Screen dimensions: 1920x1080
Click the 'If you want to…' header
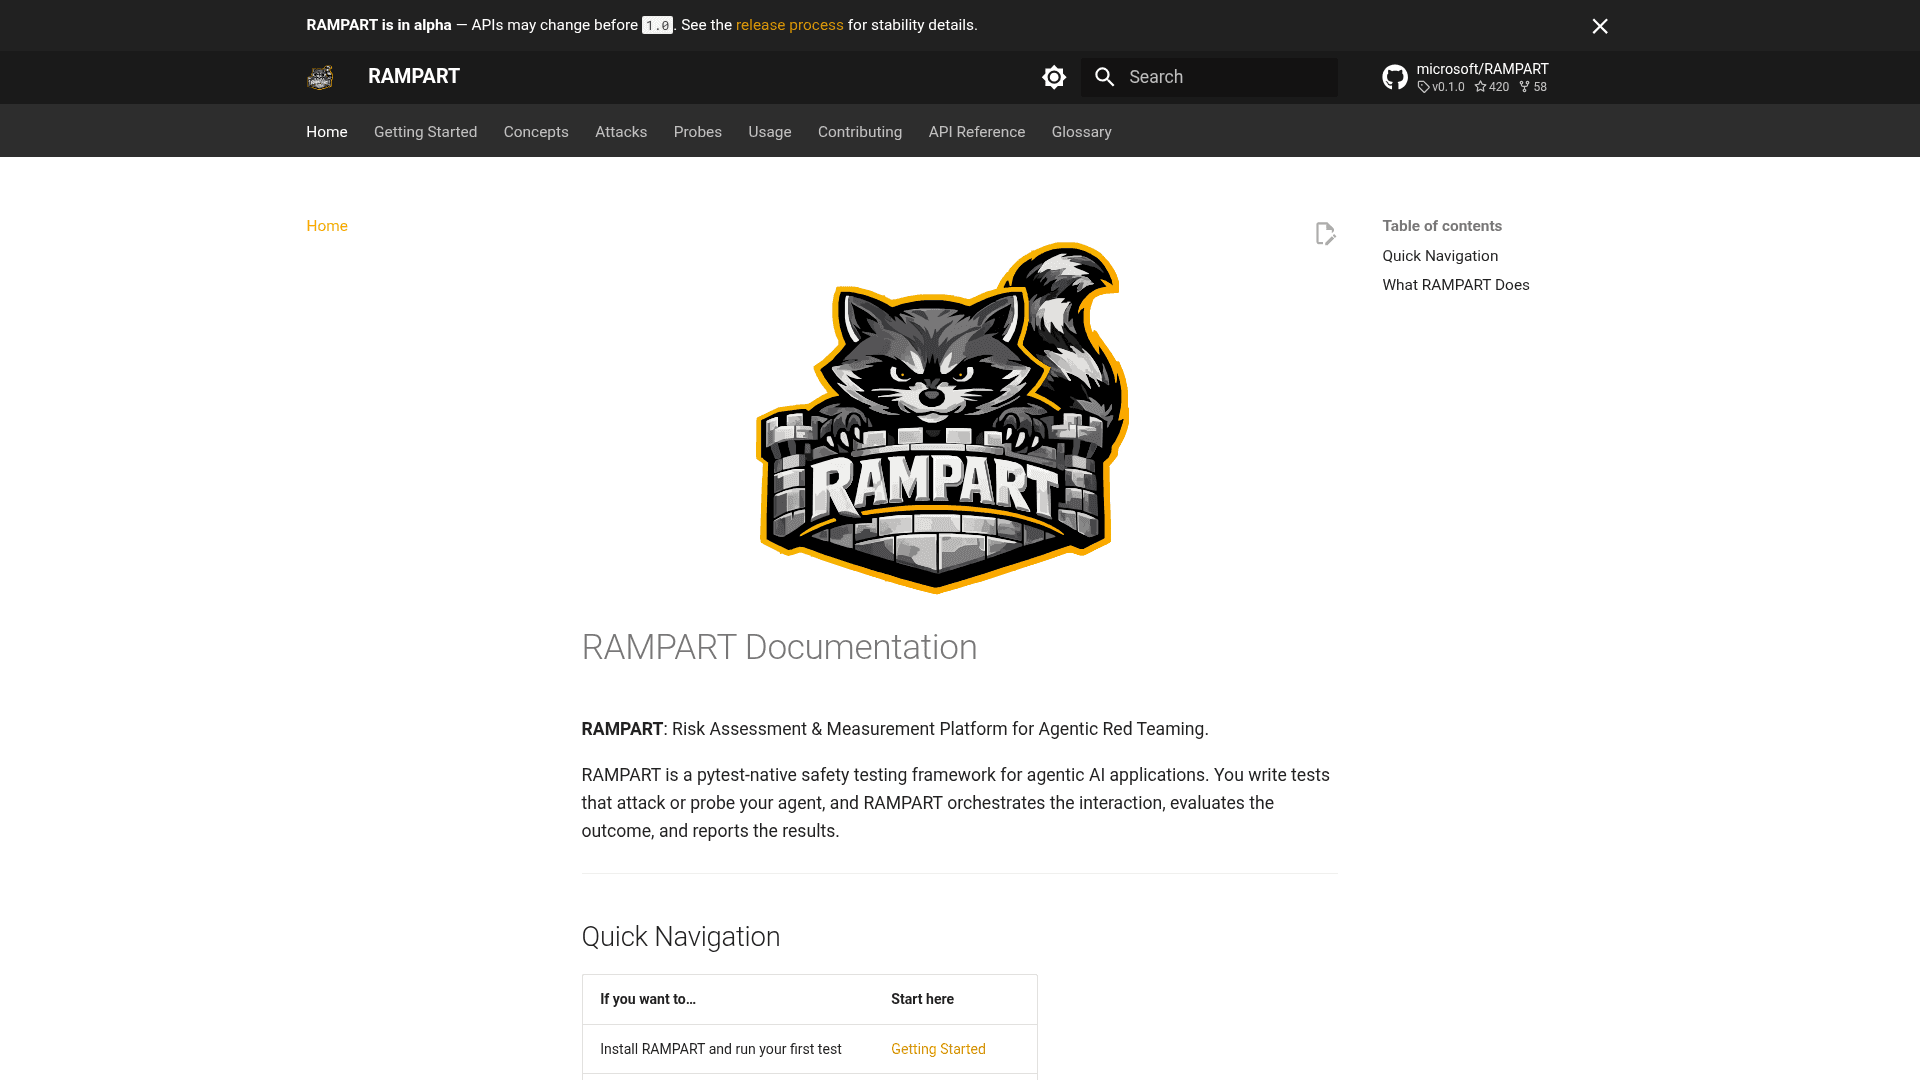[x=648, y=999]
